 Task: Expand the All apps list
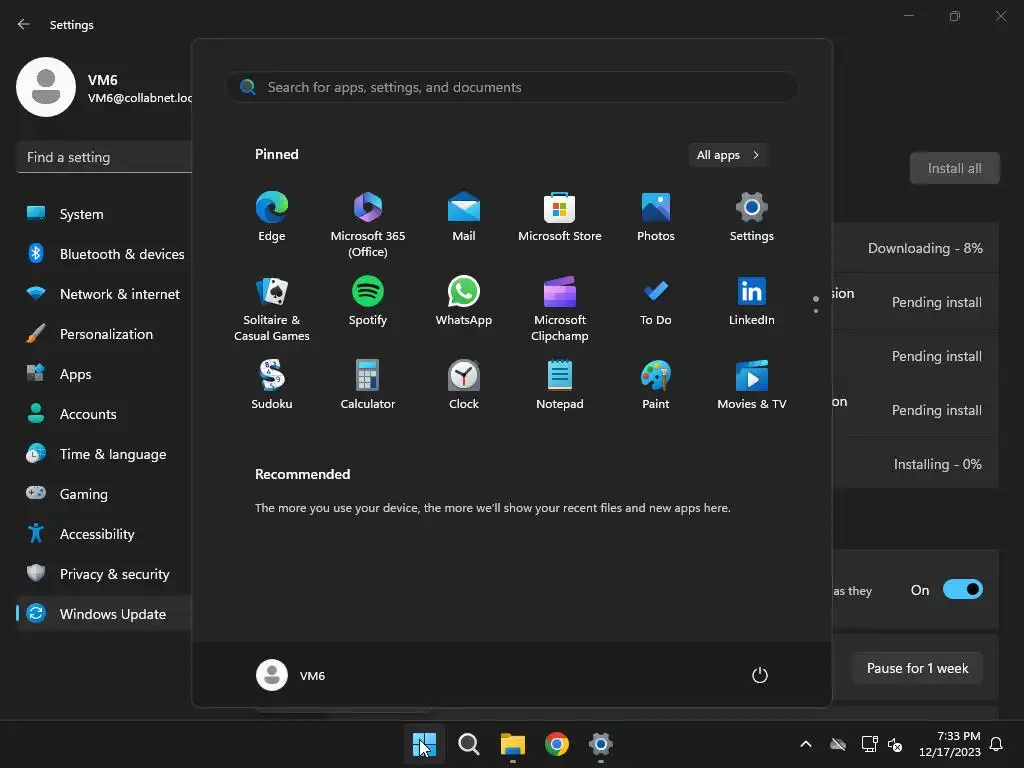(x=728, y=155)
